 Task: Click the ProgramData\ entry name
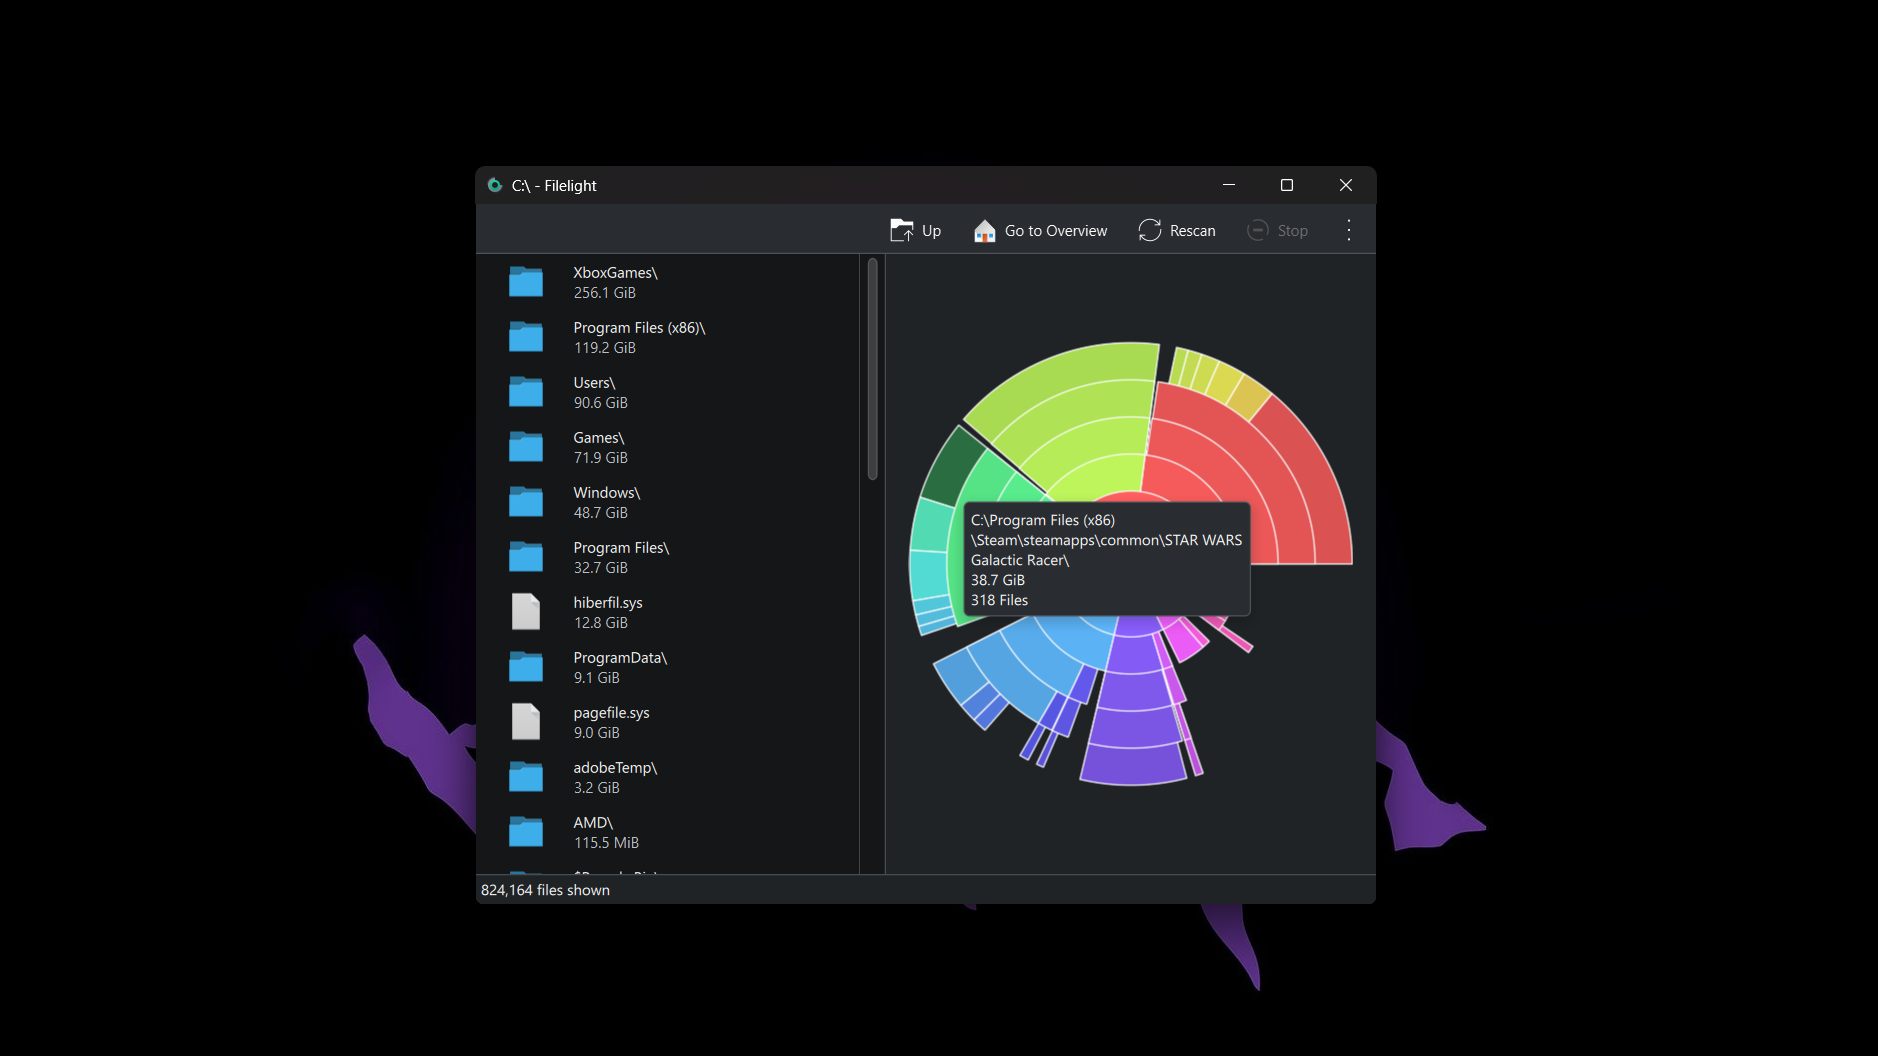tap(620, 658)
